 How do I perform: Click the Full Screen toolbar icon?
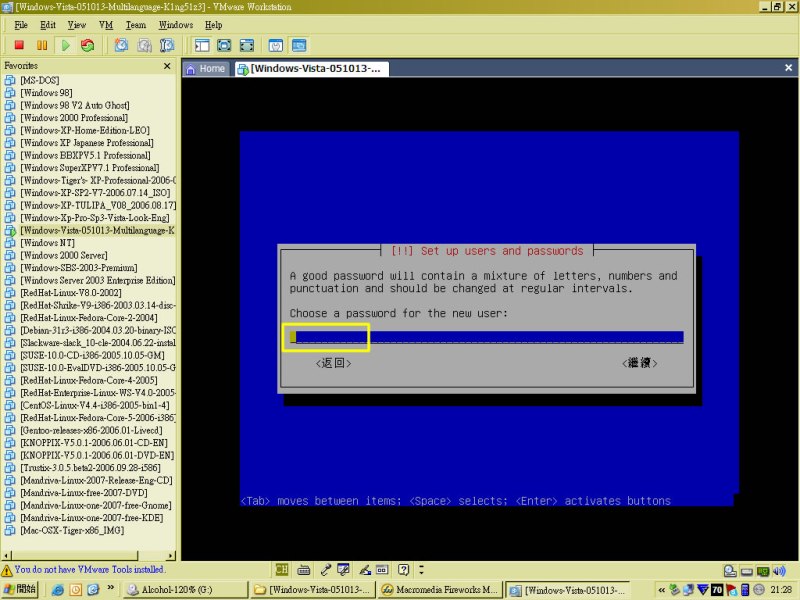pyautogui.click(x=224, y=45)
